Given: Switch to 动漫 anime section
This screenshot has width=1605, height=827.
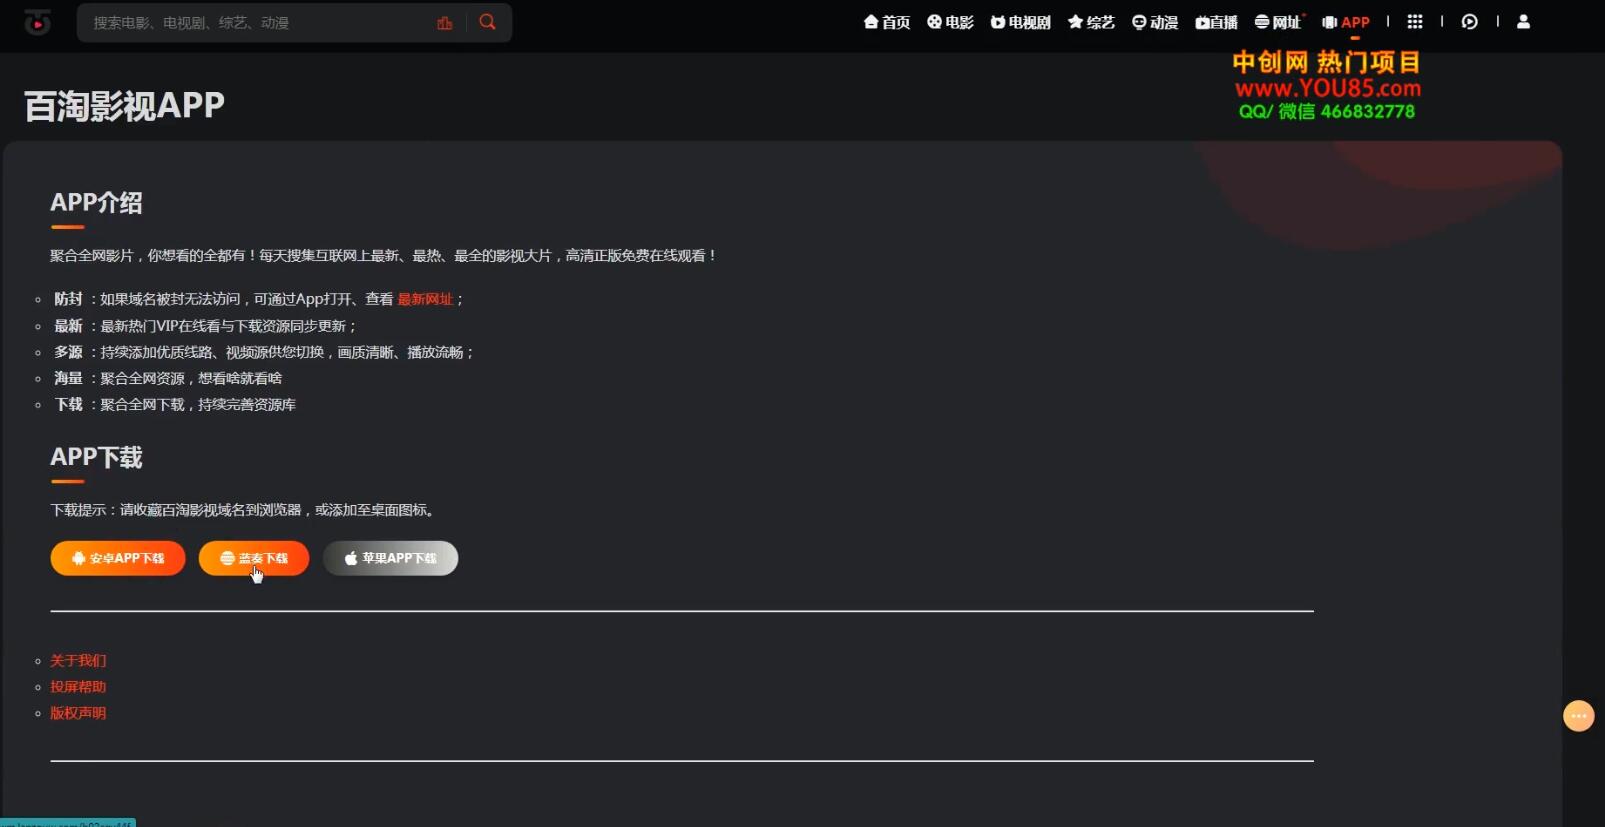Looking at the screenshot, I should 1155,22.
